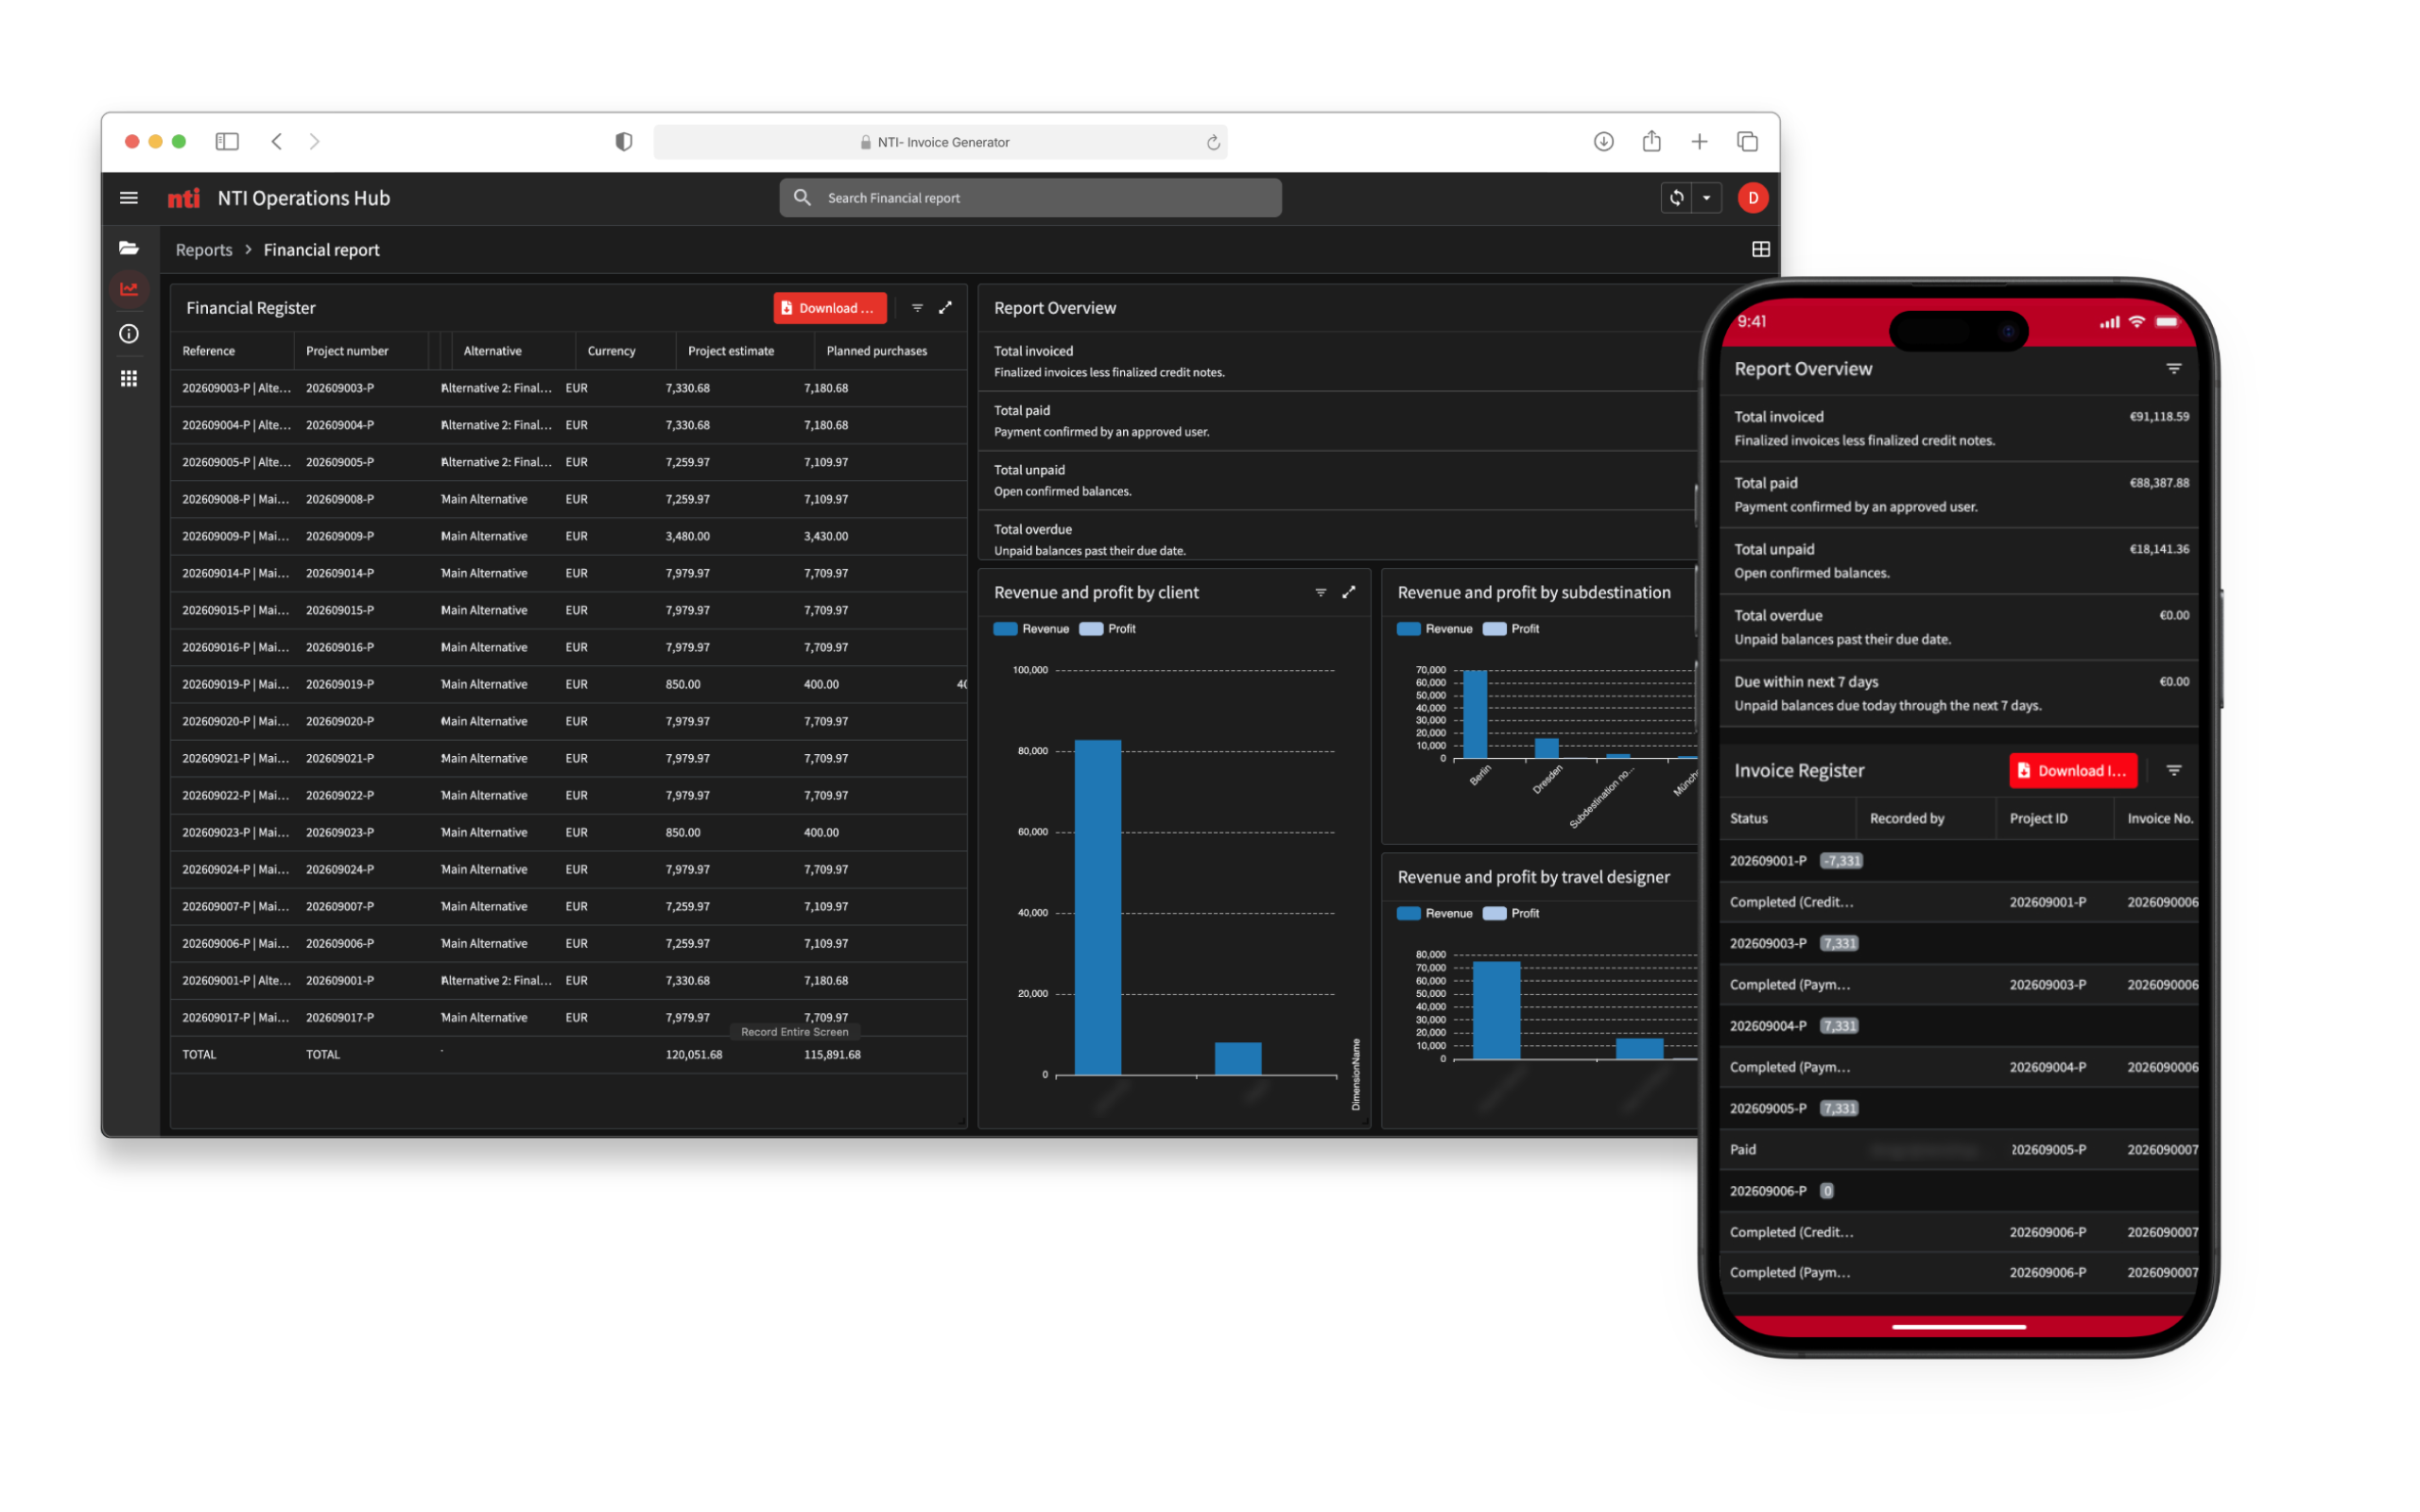Click the sync refresh icon in the header
2420x1512 pixels.
(1677, 198)
